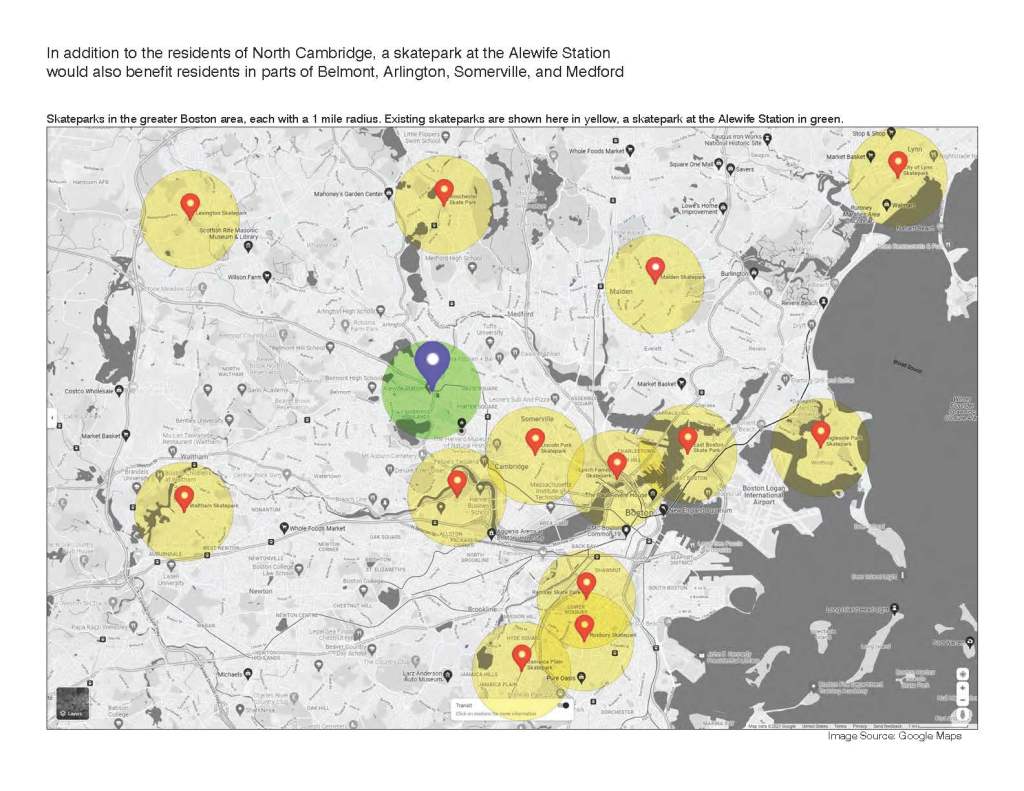Open the Privacy link in map footer

859,726
